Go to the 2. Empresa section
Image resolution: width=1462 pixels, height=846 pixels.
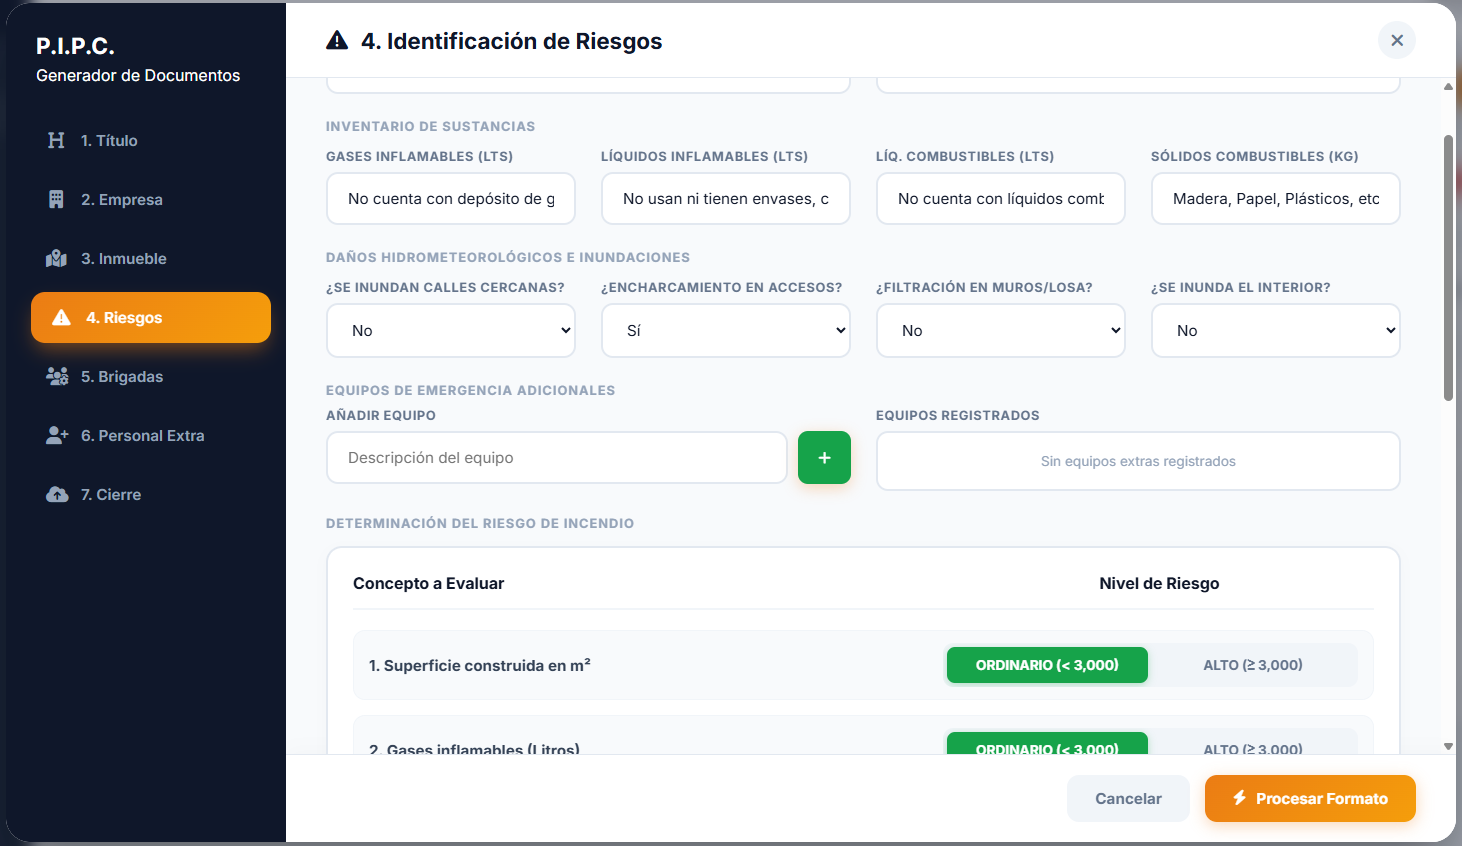[151, 199]
